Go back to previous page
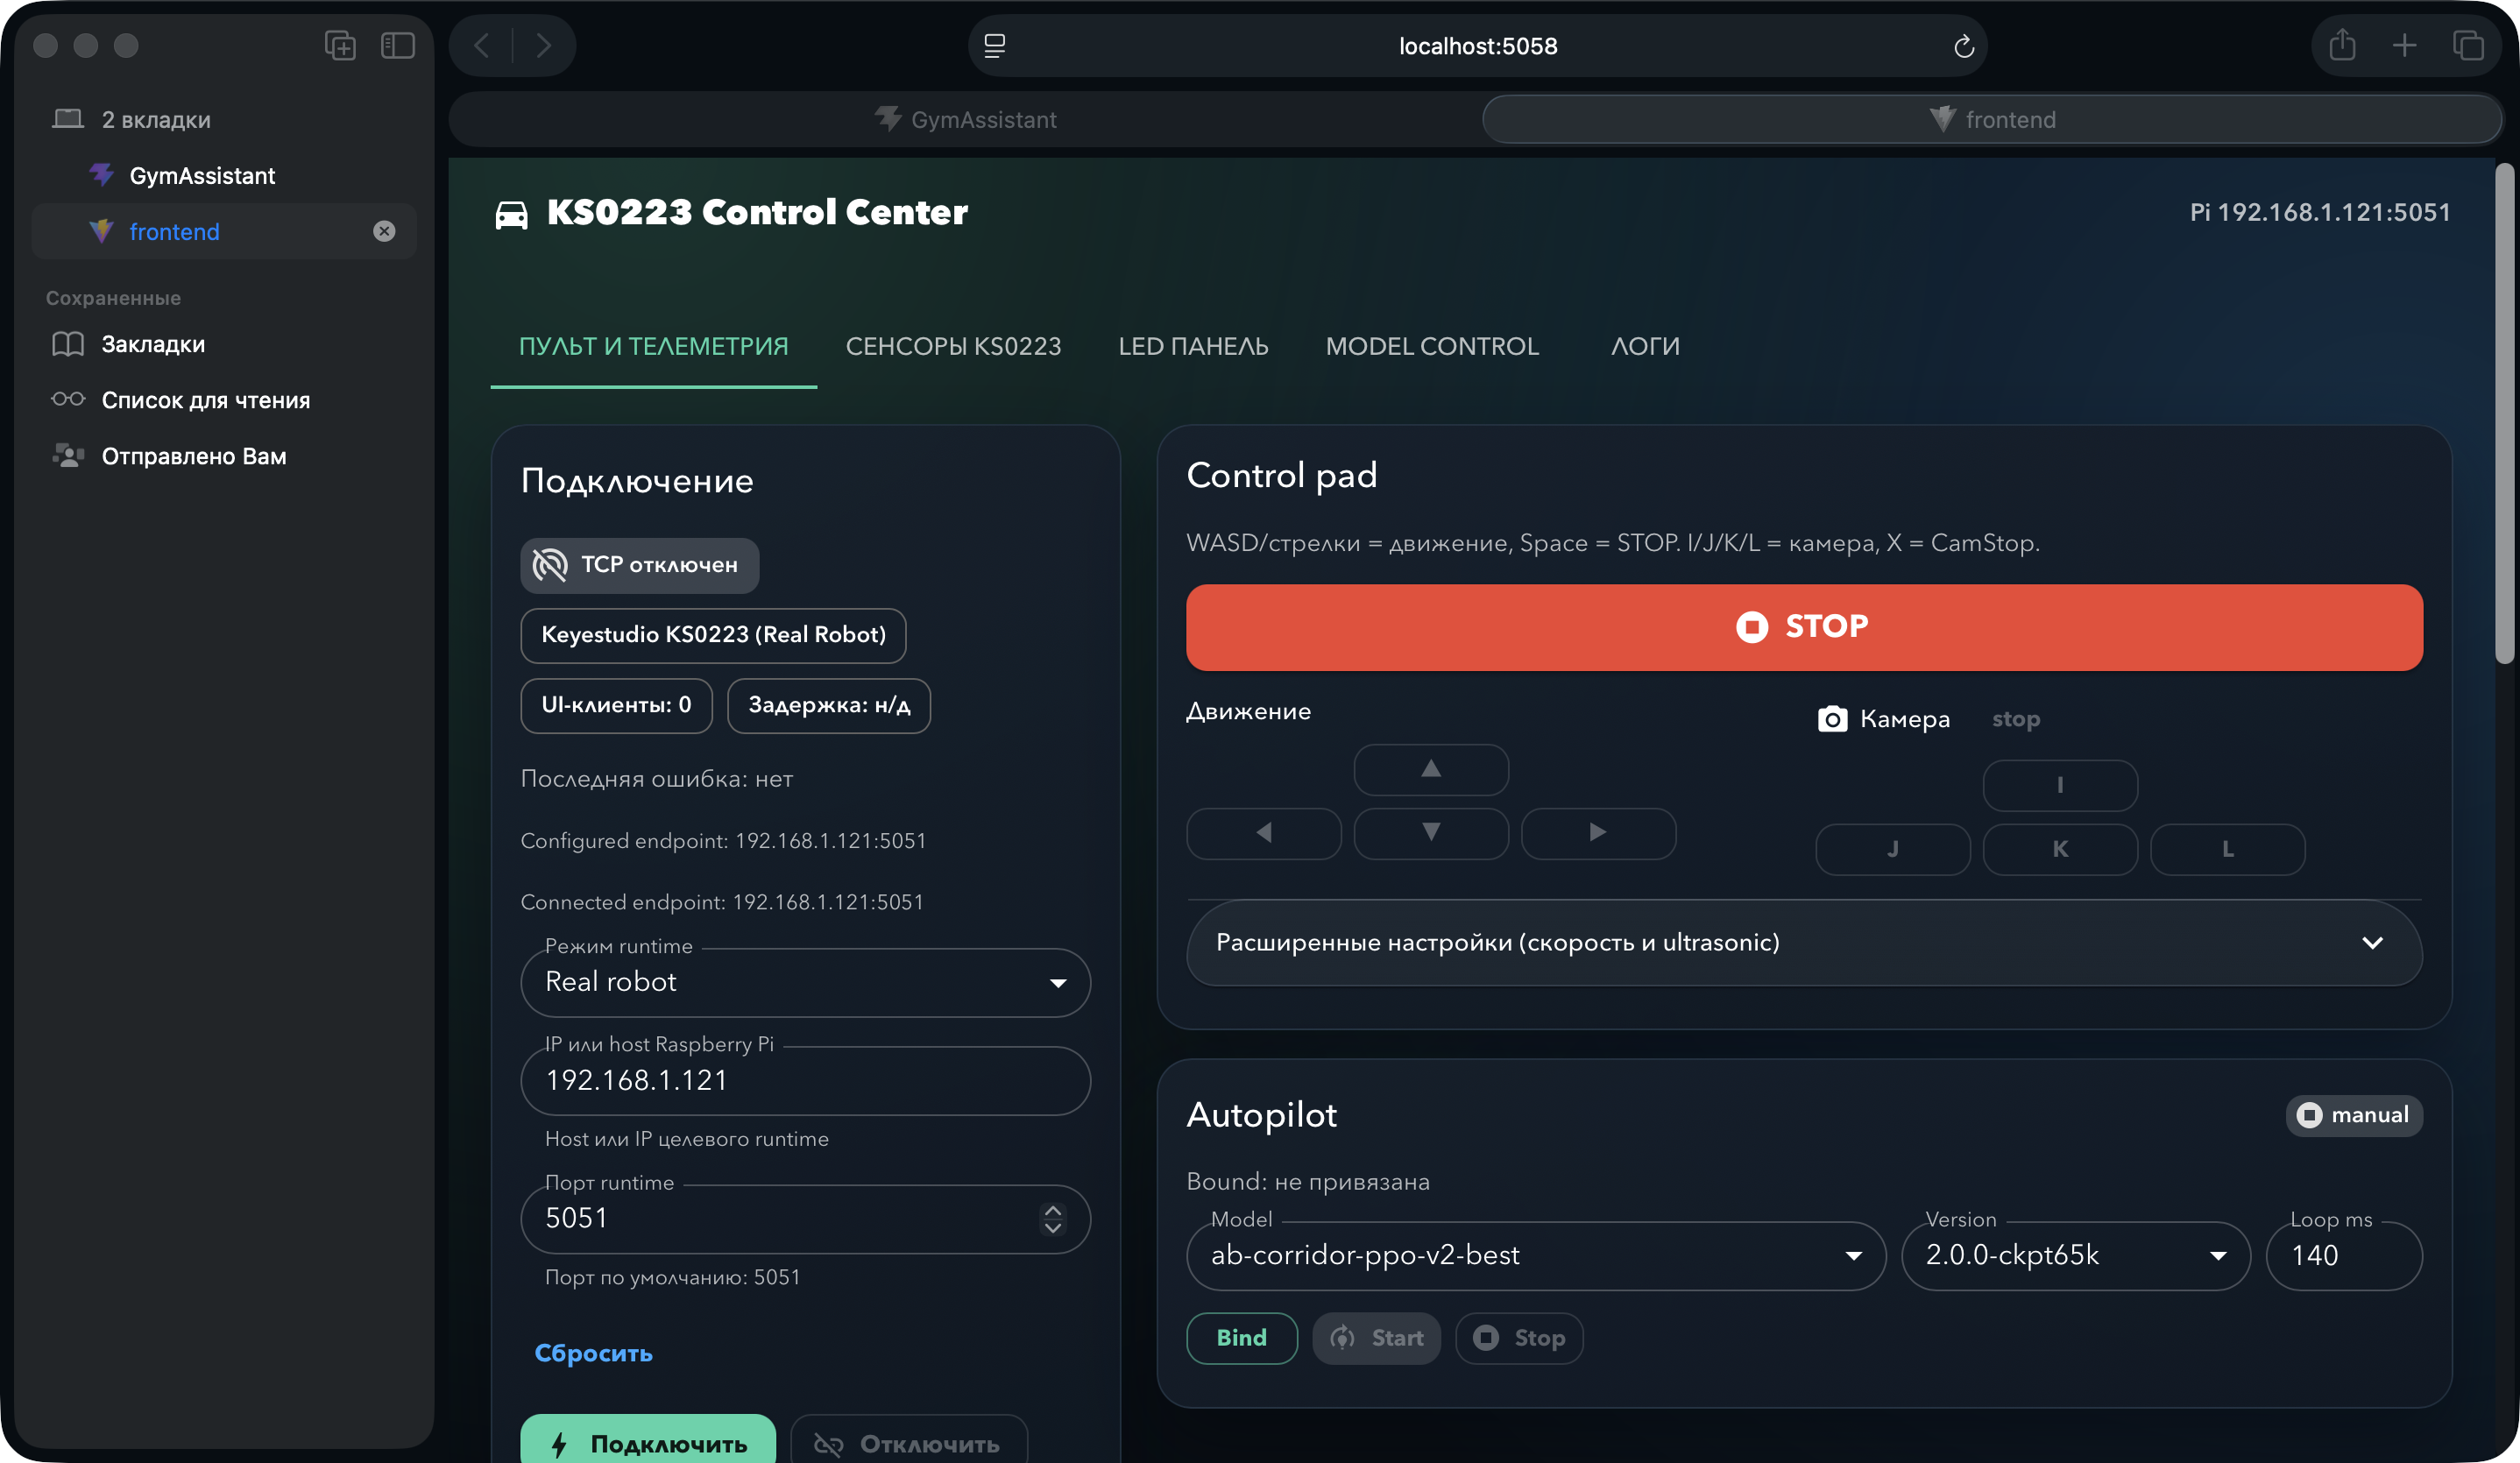 (482, 45)
